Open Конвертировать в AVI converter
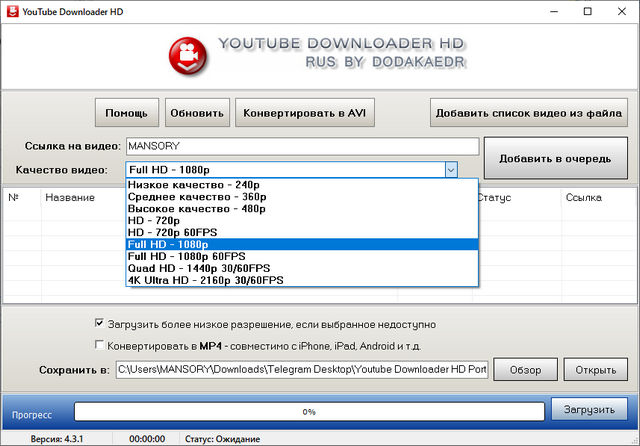 coord(305,112)
